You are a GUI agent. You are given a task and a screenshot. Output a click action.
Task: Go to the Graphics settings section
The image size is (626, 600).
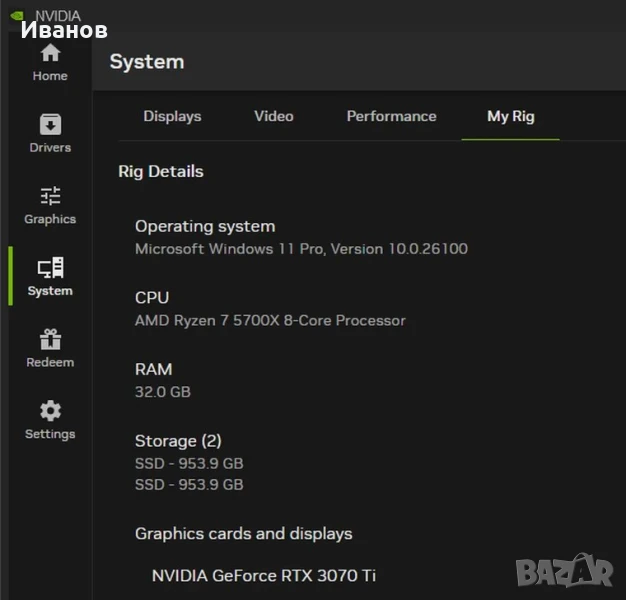tap(50, 205)
